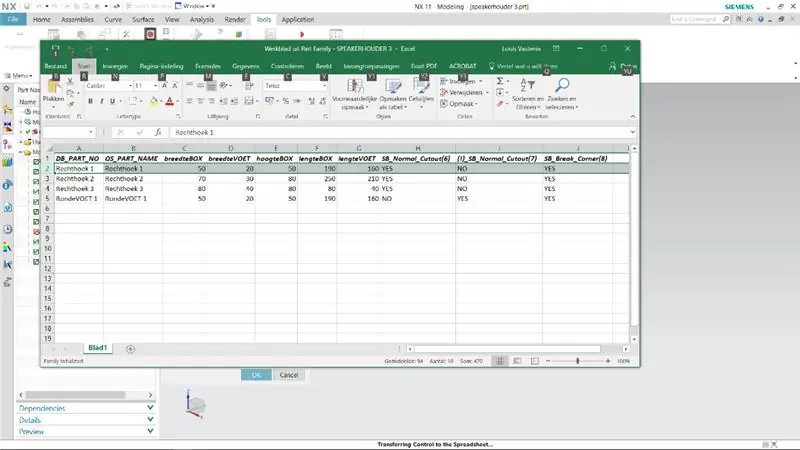Click the percent style icon
This screenshot has height=450, width=800.
click(x=286, y=101)
